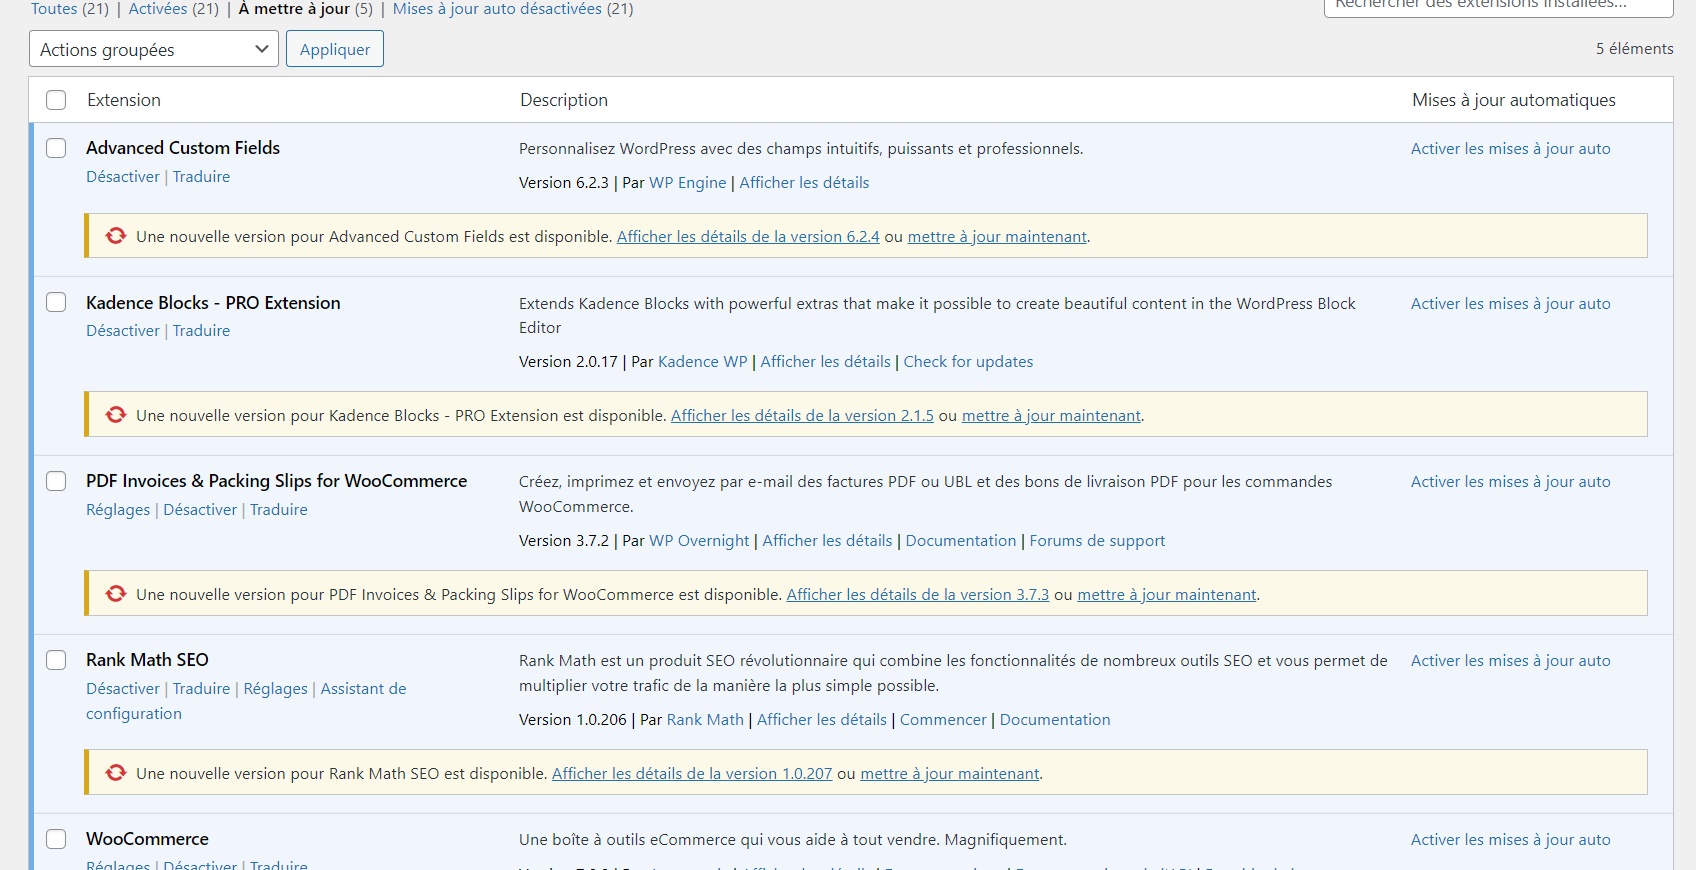Enable auto updates for Advanced Custom Fields
Screen dimensions: 1696x870
pyautogui.click(x=1511, y=148)
